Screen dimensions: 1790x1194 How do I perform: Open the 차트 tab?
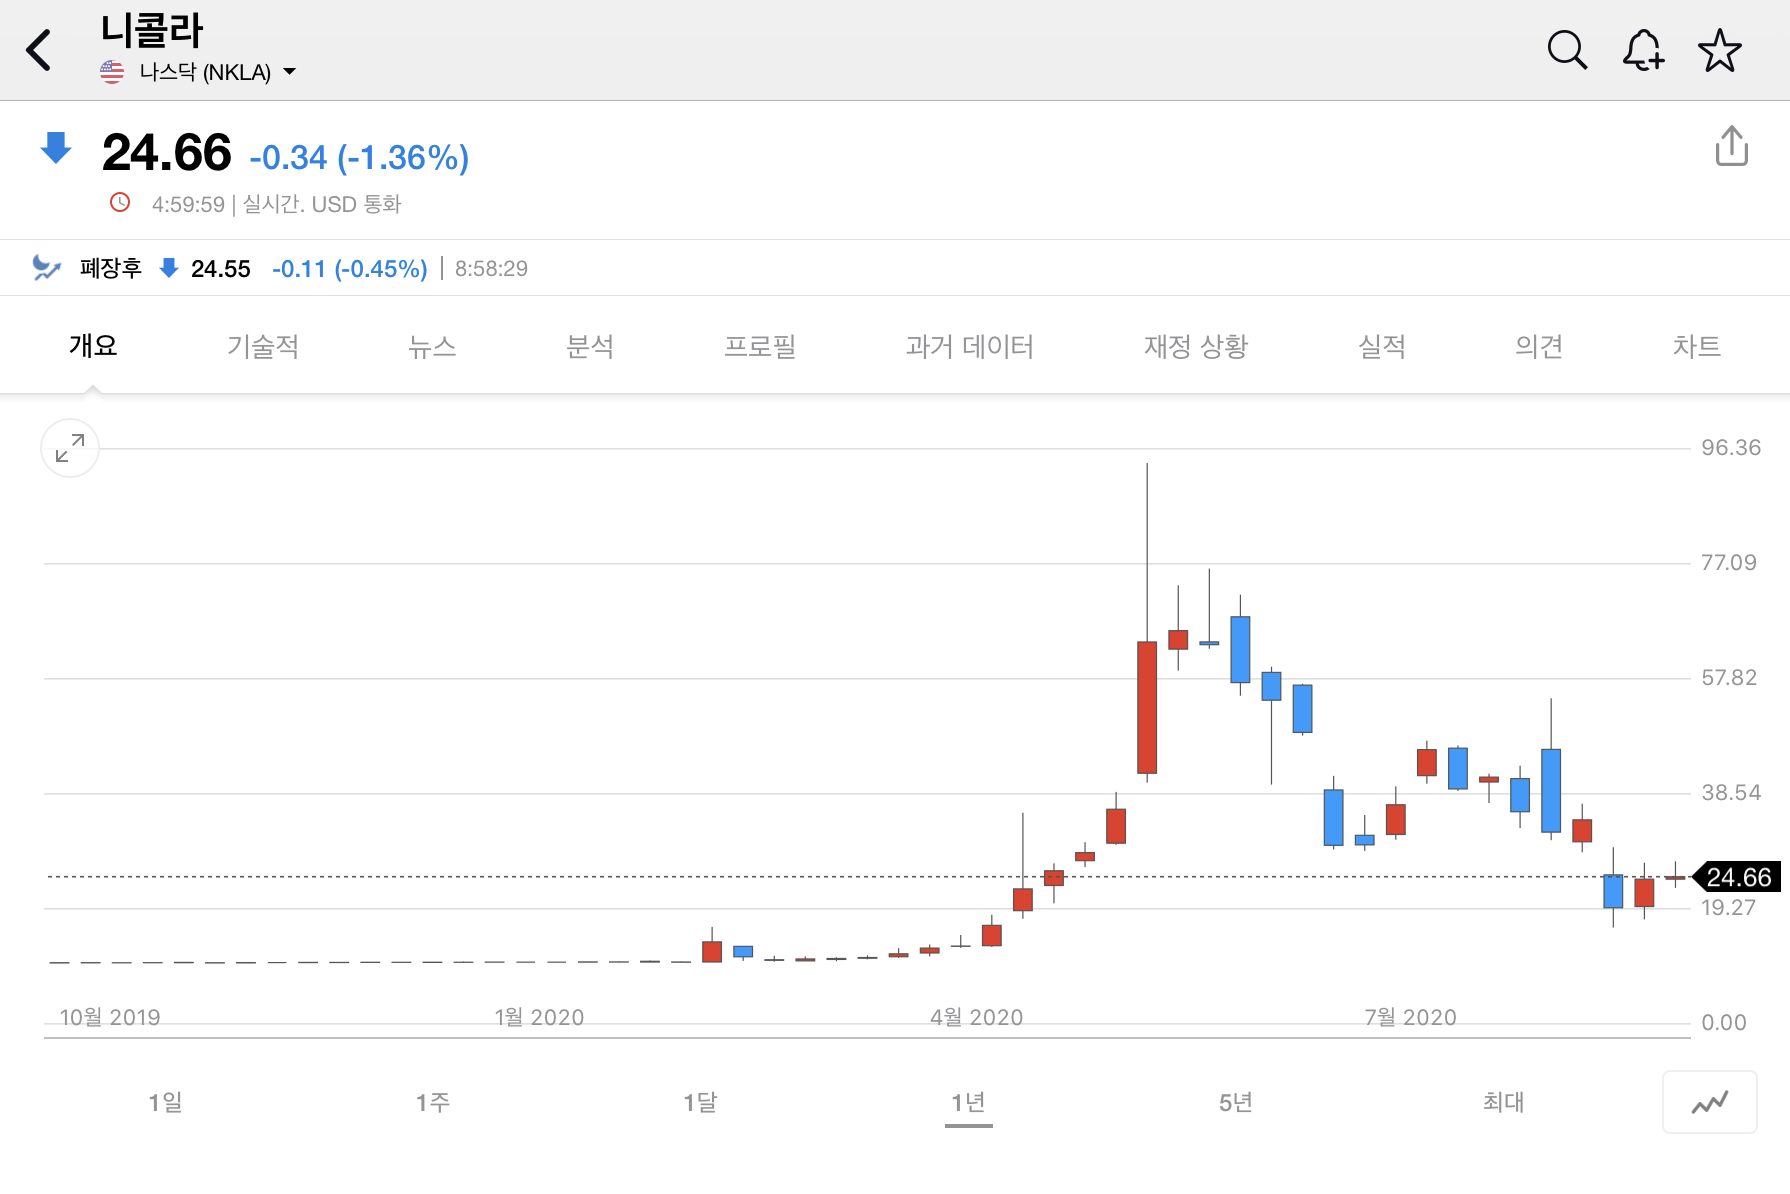click(x=1697, y=346)
